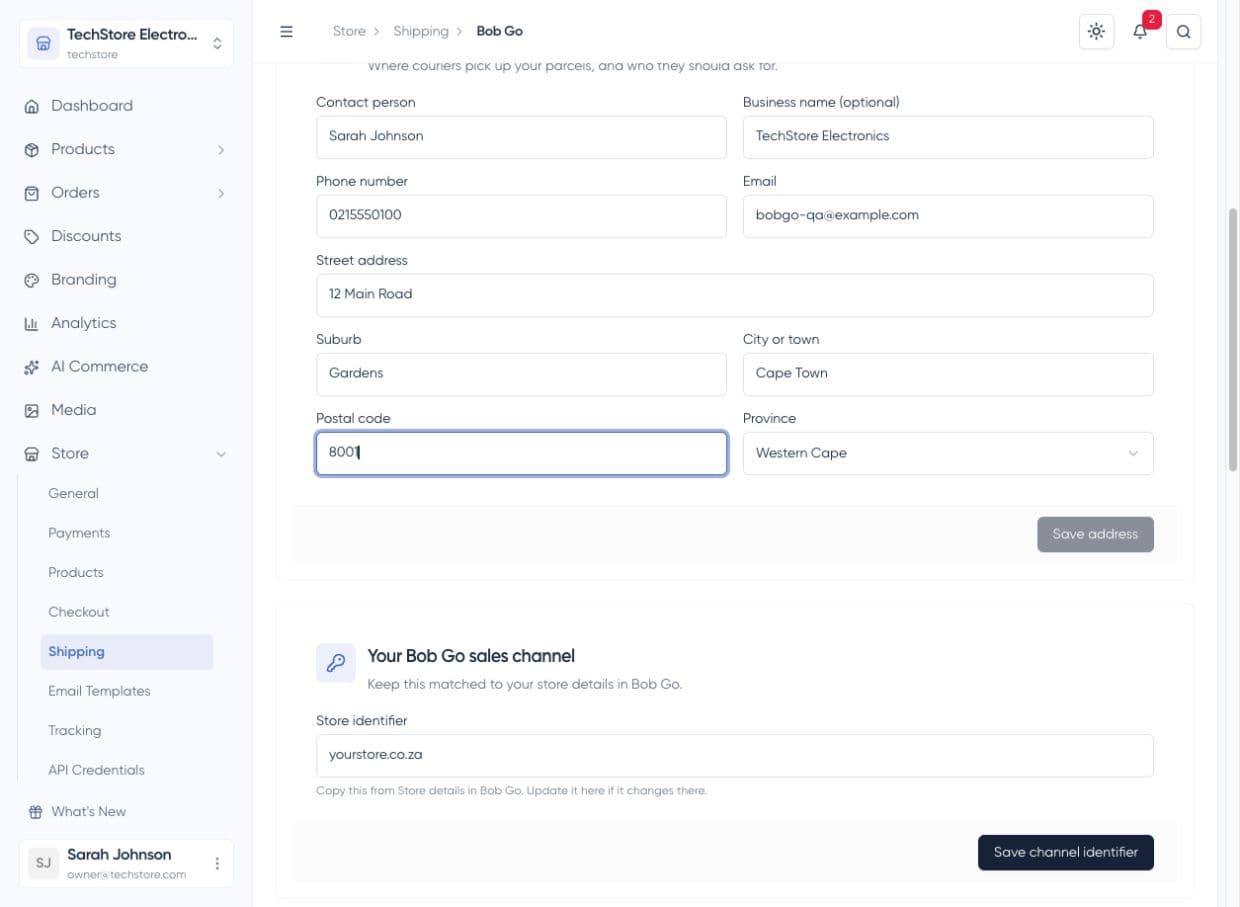The width and height of the screenshot is (1240, 907).
Task: Click owner@techstore.com email text
Action: click(126, 875)
